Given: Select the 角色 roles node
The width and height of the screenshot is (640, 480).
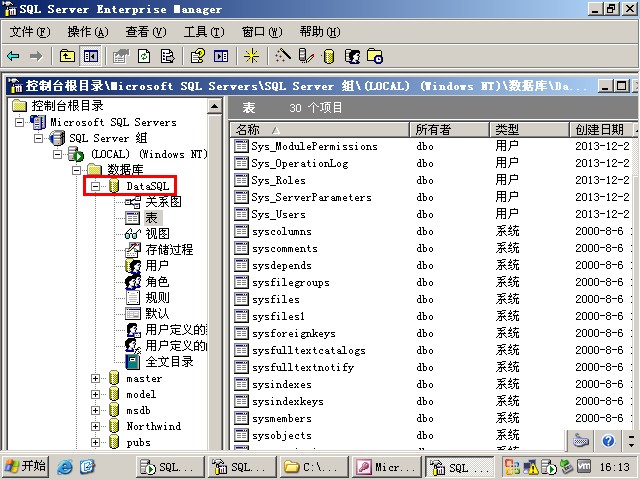Looking at the screenshot, I should click(x=157, y=282).
